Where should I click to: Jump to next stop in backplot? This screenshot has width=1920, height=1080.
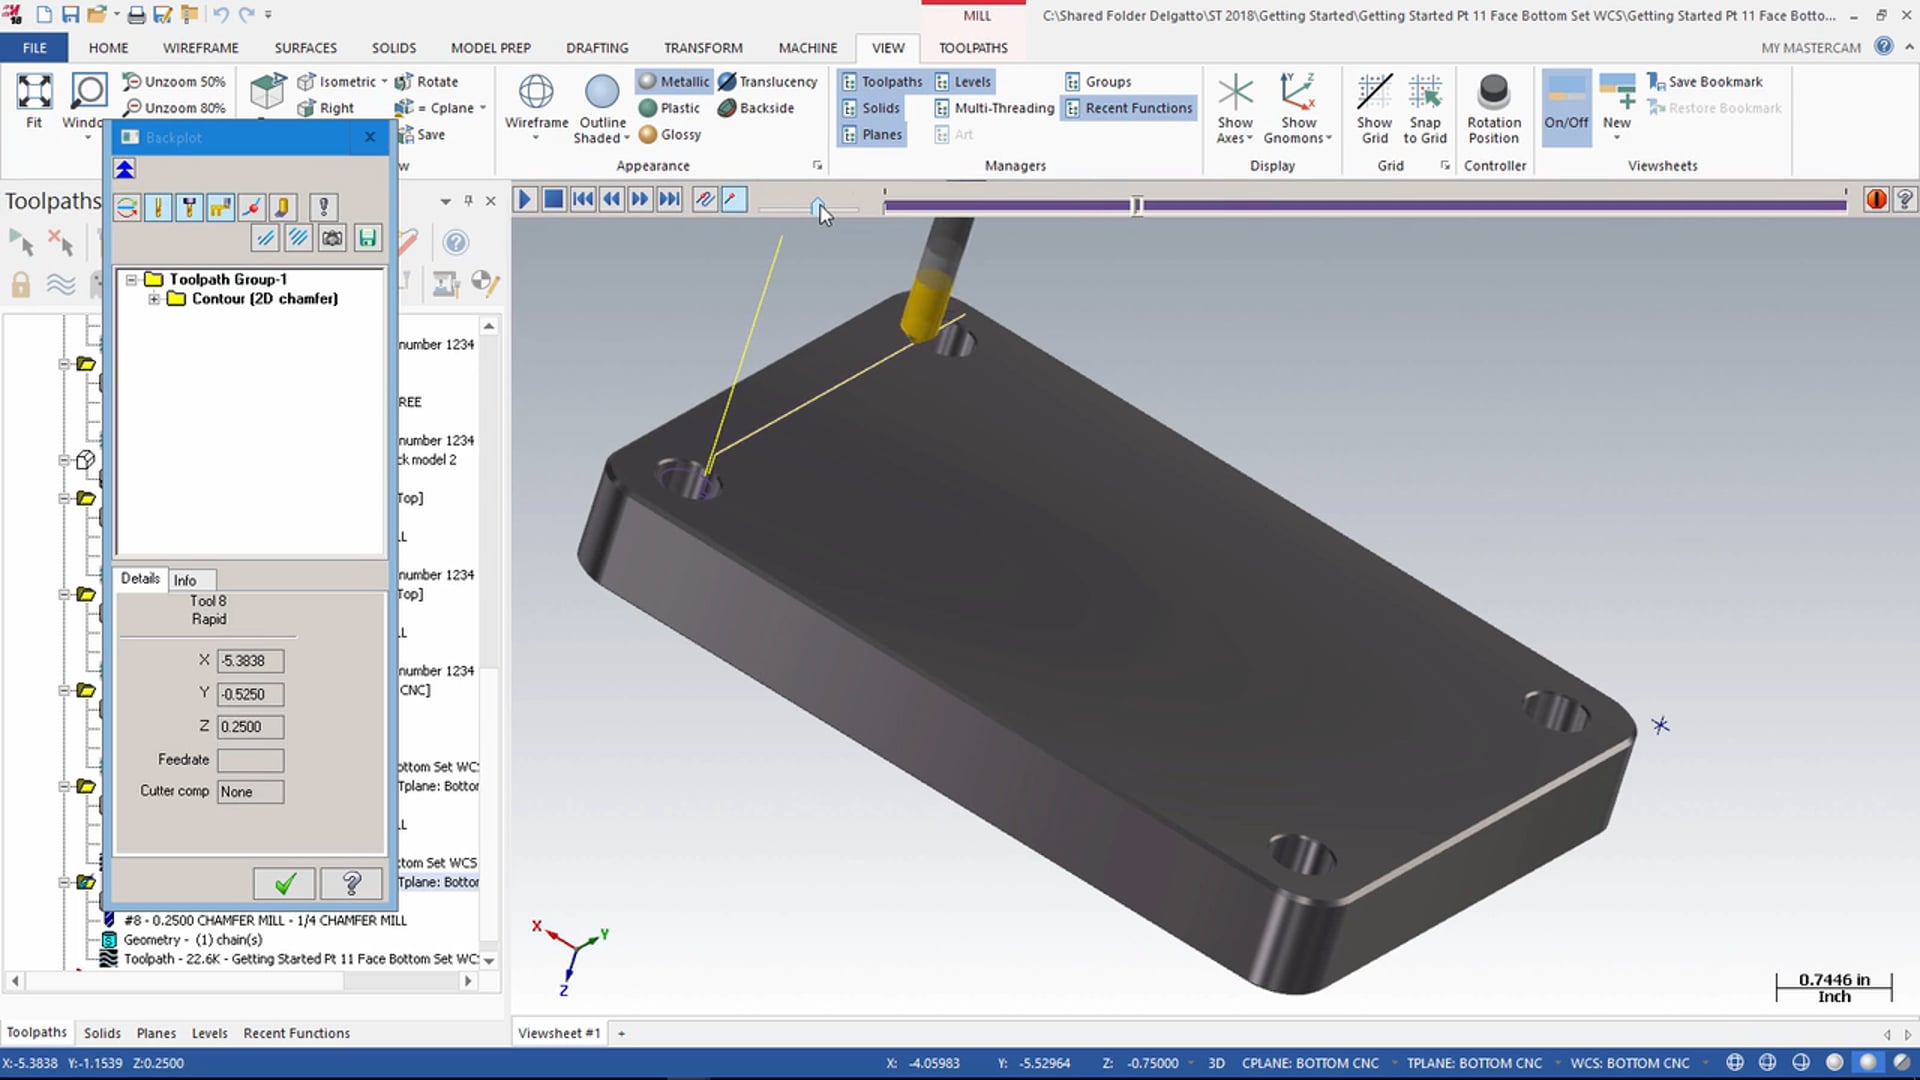click(669, 199)
